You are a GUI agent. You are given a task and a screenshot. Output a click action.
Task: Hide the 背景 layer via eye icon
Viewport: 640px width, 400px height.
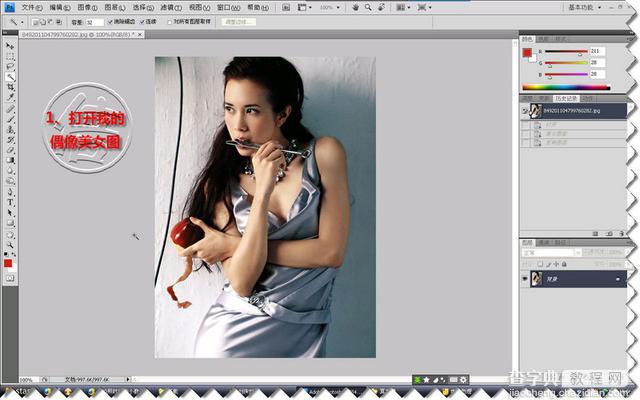point(525,279)
